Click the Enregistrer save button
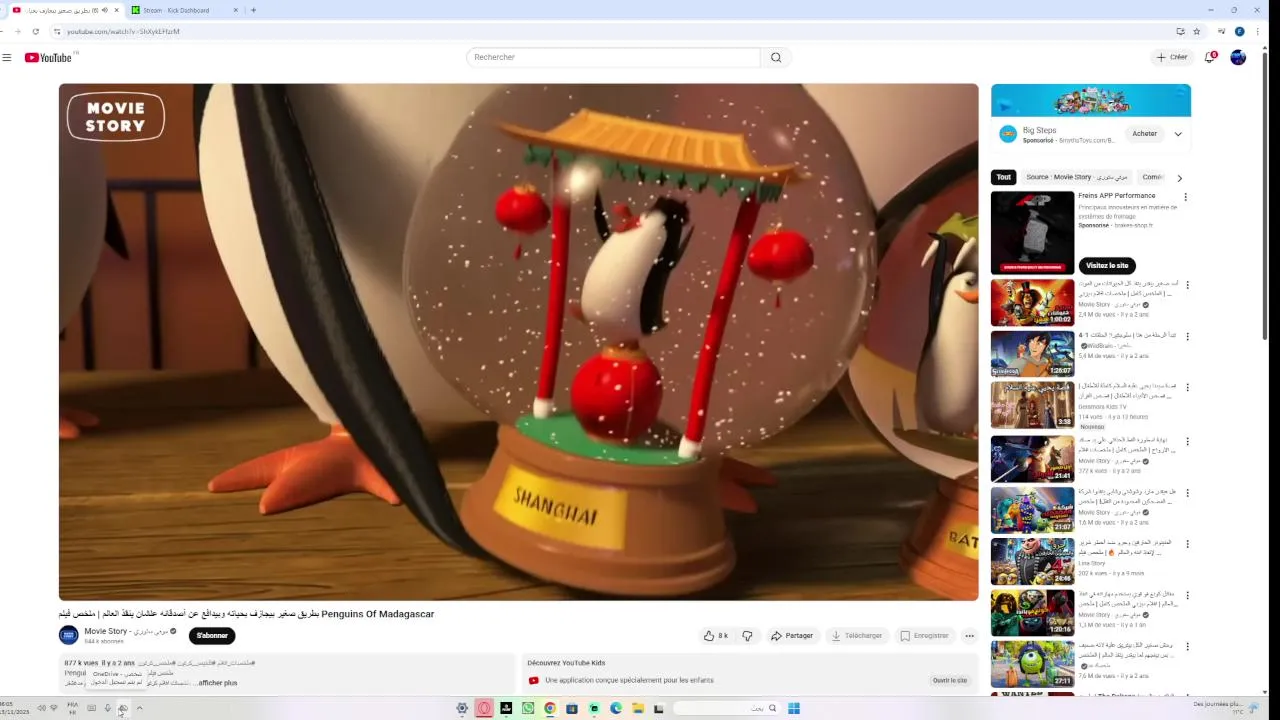 (x=924, y=636)
